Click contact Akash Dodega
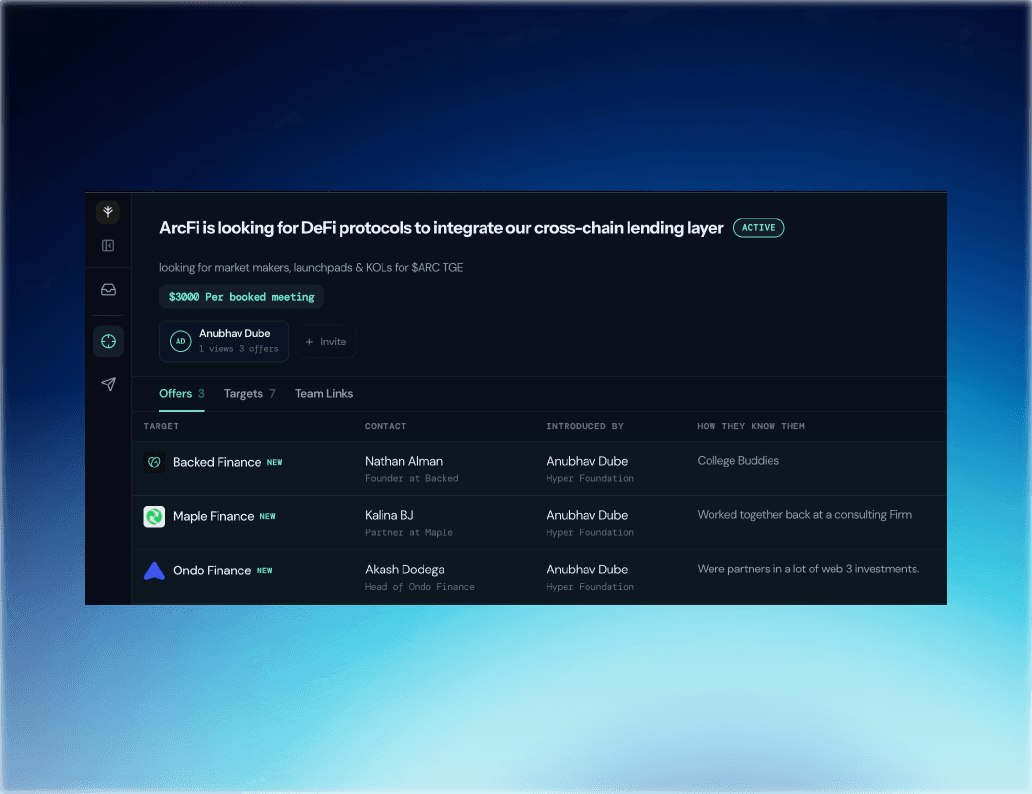 405,569
